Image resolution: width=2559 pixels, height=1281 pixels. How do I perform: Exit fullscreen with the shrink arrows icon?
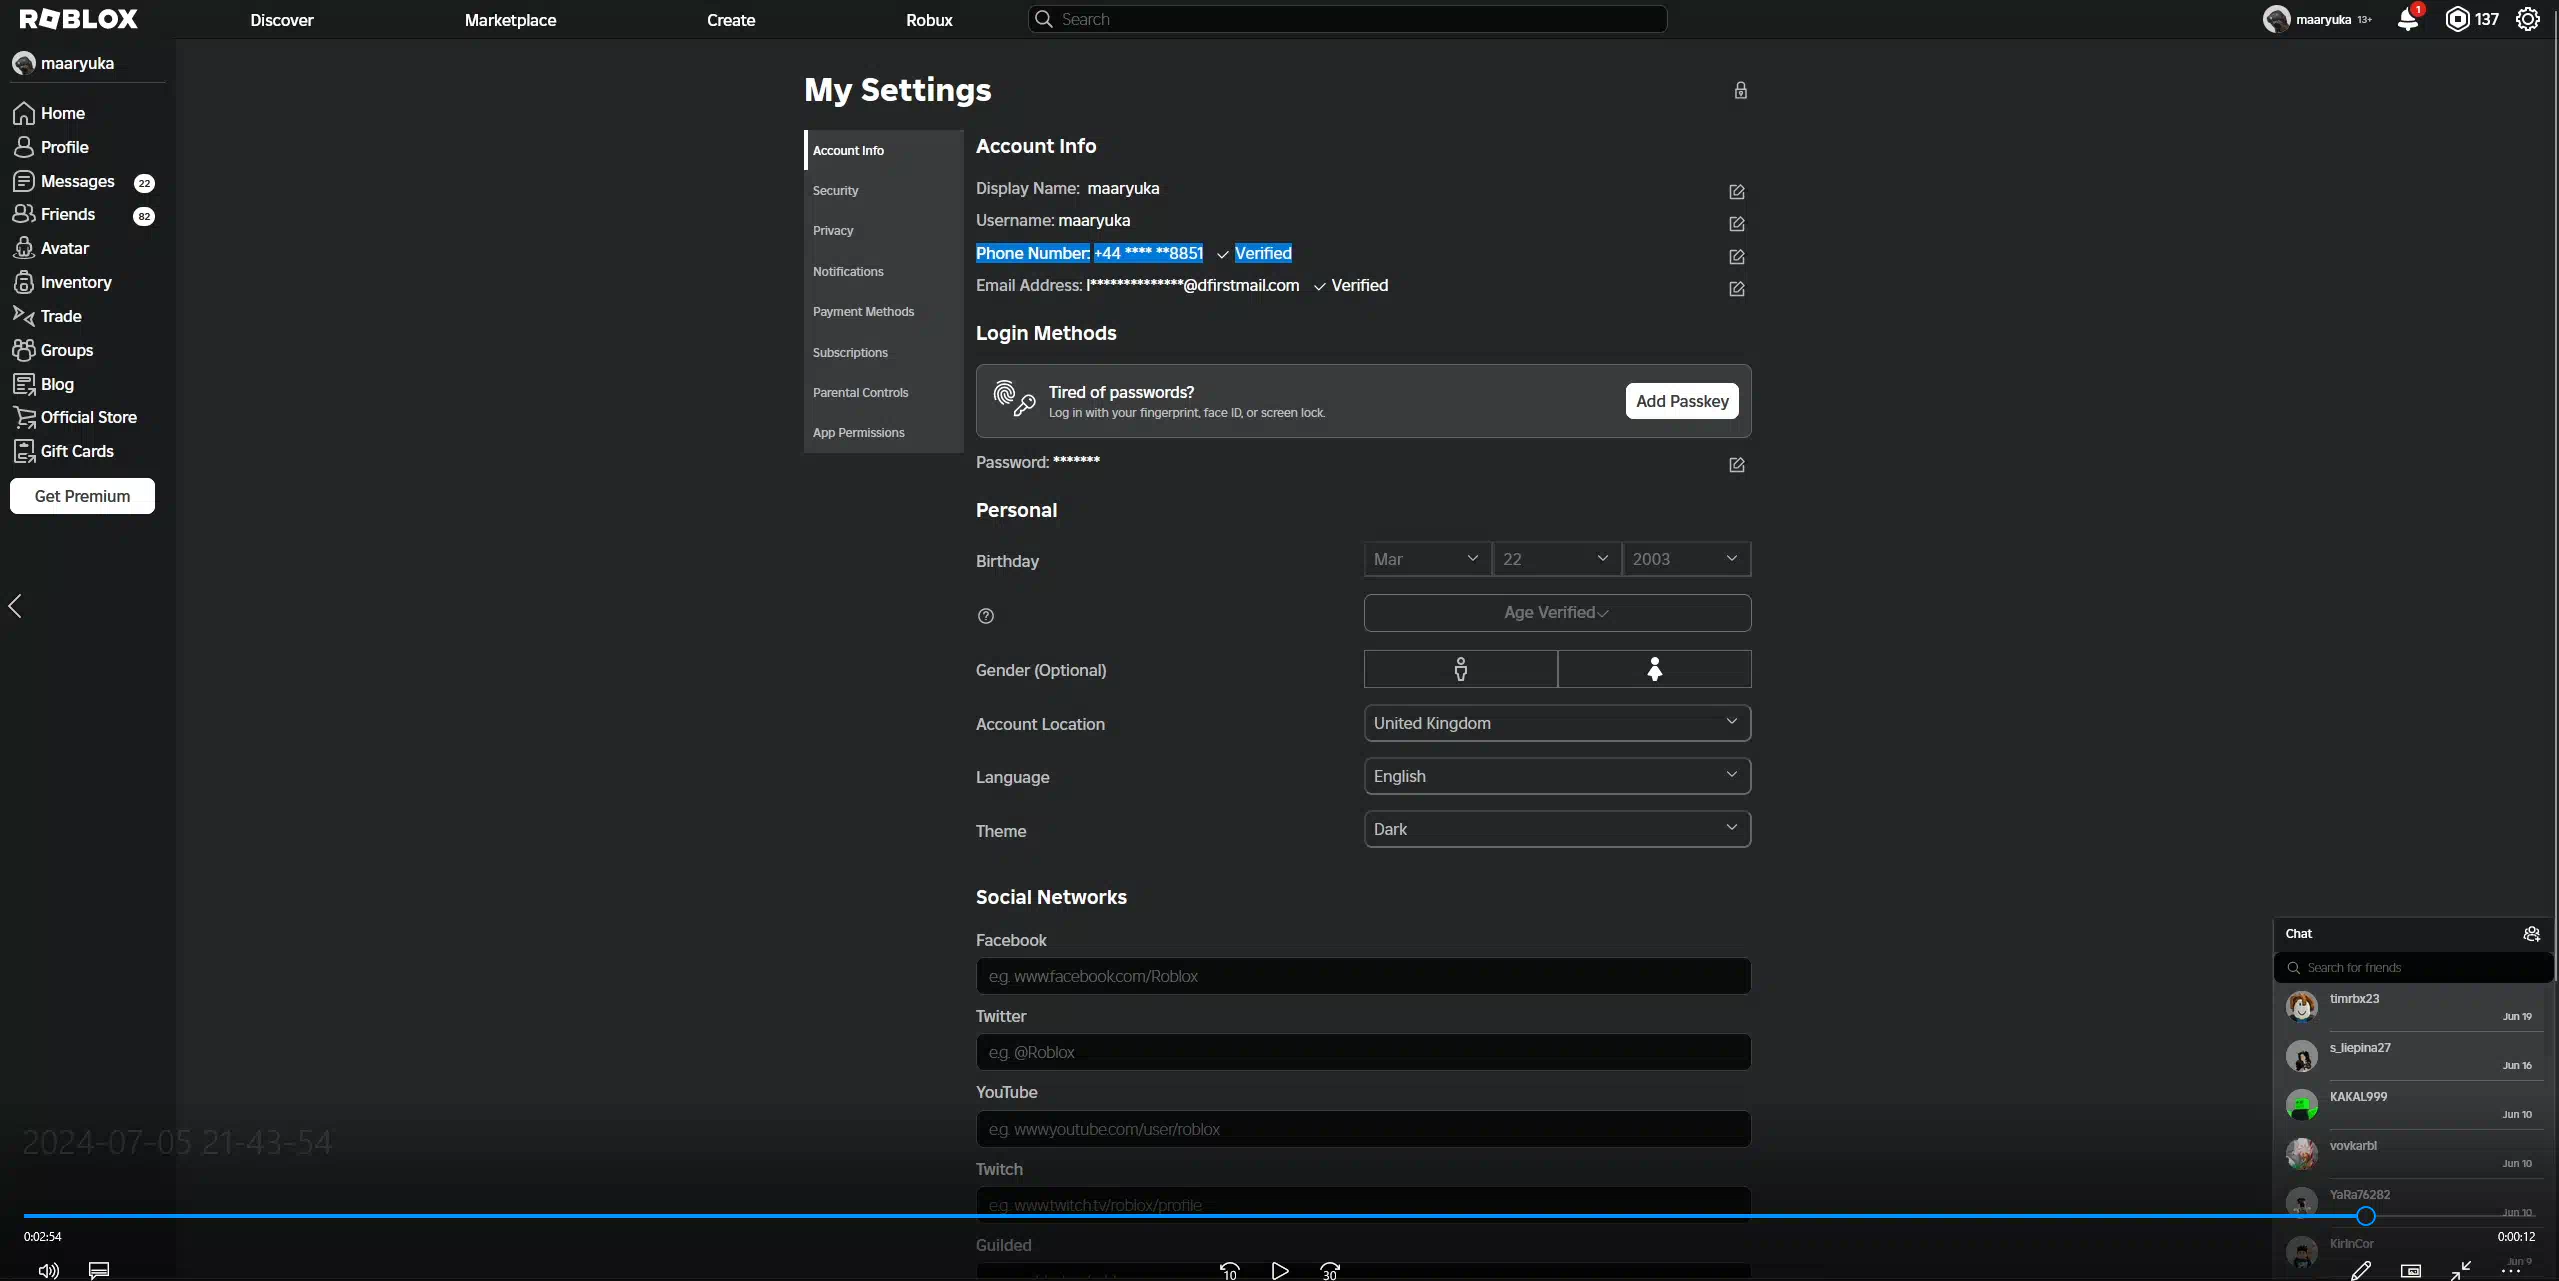[2461, 1270]
